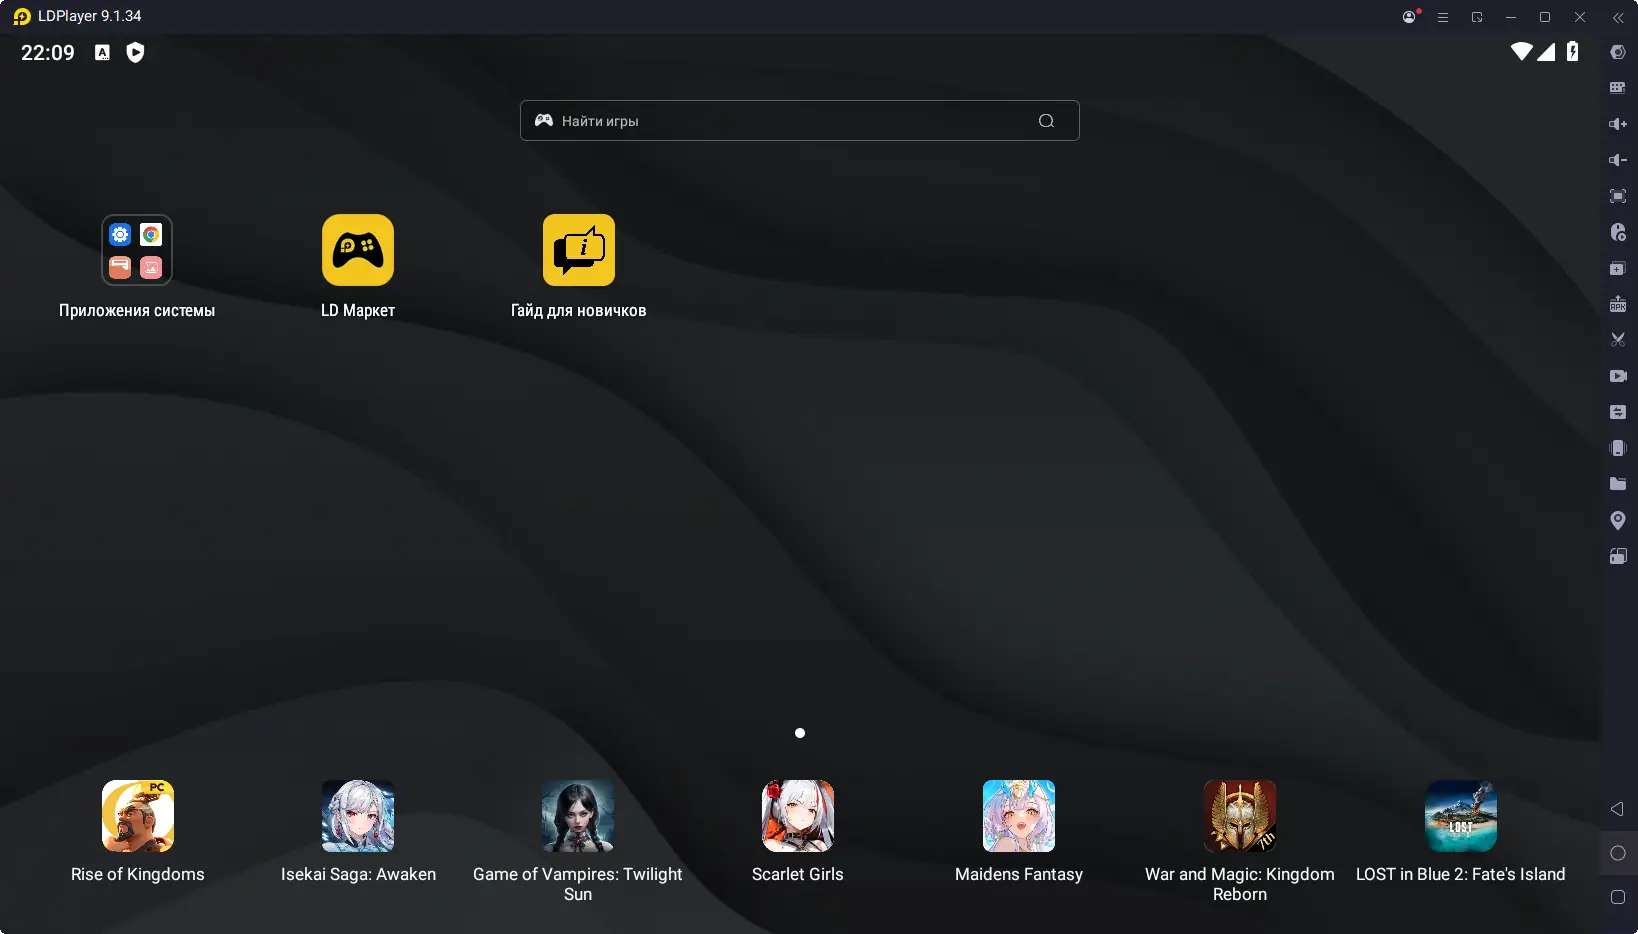Click the mobile signal strength icon

pyautogui.click(x=1546, y=51)
